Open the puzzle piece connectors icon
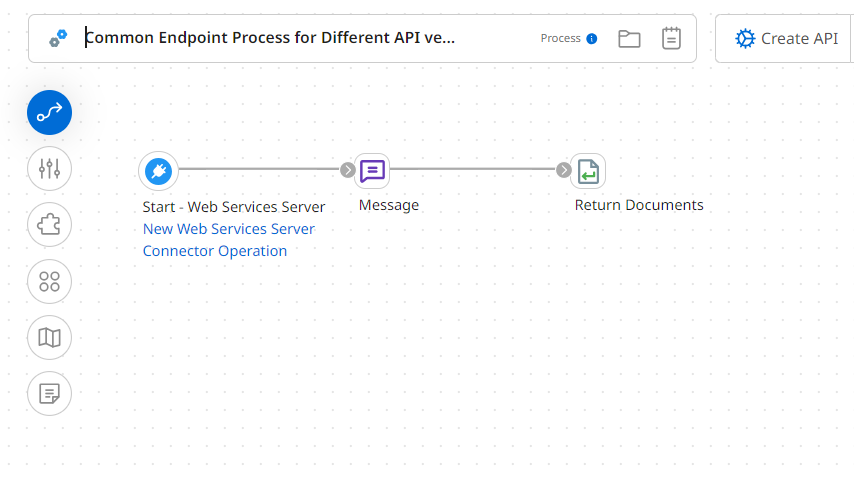 tap(50, 225)
